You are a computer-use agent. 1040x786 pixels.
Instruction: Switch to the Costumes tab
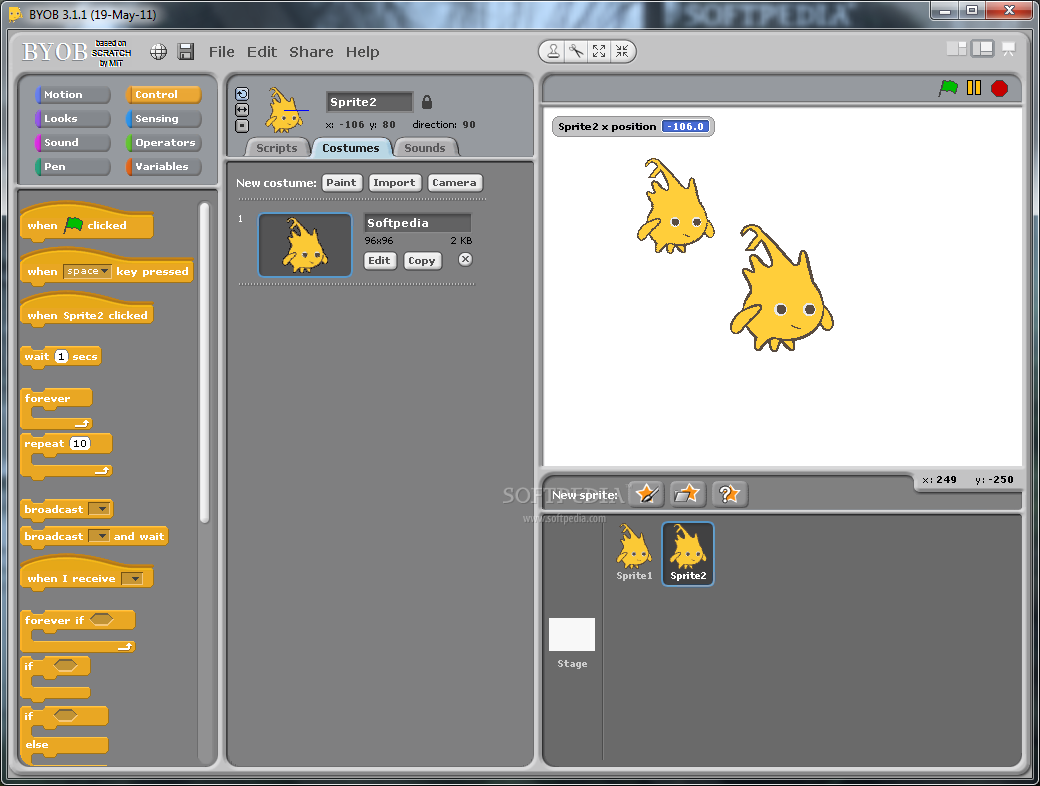351,148
